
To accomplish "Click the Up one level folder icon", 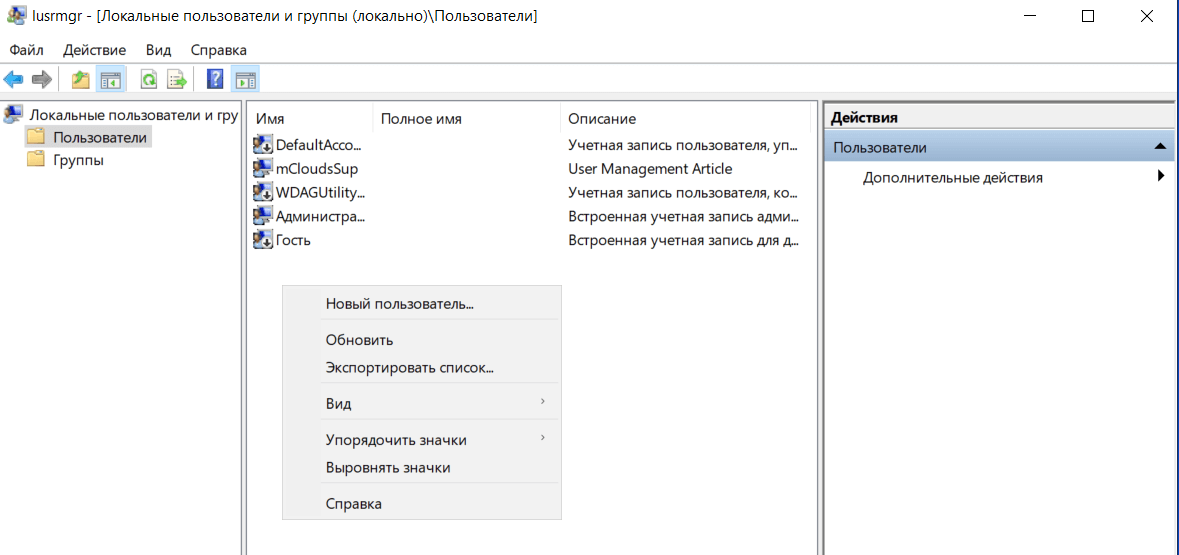I will click(80, 79).
